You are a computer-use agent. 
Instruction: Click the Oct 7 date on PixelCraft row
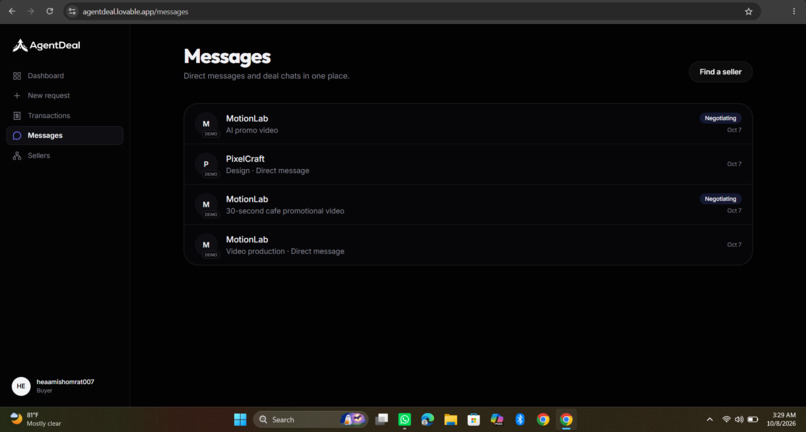coord(734,164)
